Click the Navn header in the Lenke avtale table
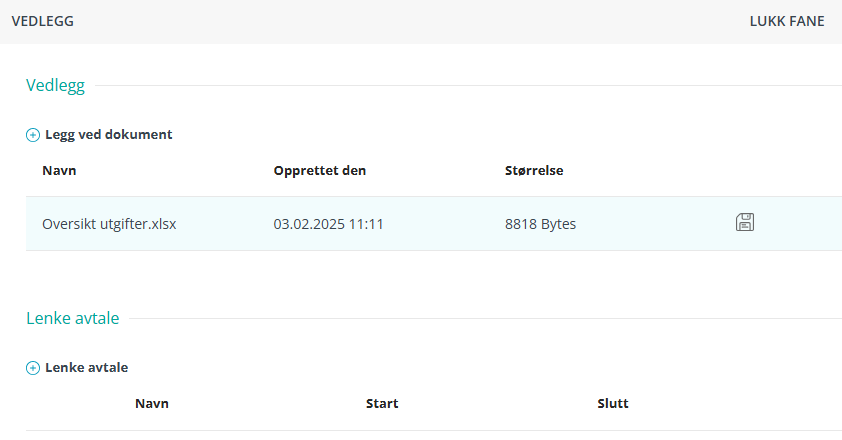This screenshot has width=842, height=440. click(x=152, y=403)
